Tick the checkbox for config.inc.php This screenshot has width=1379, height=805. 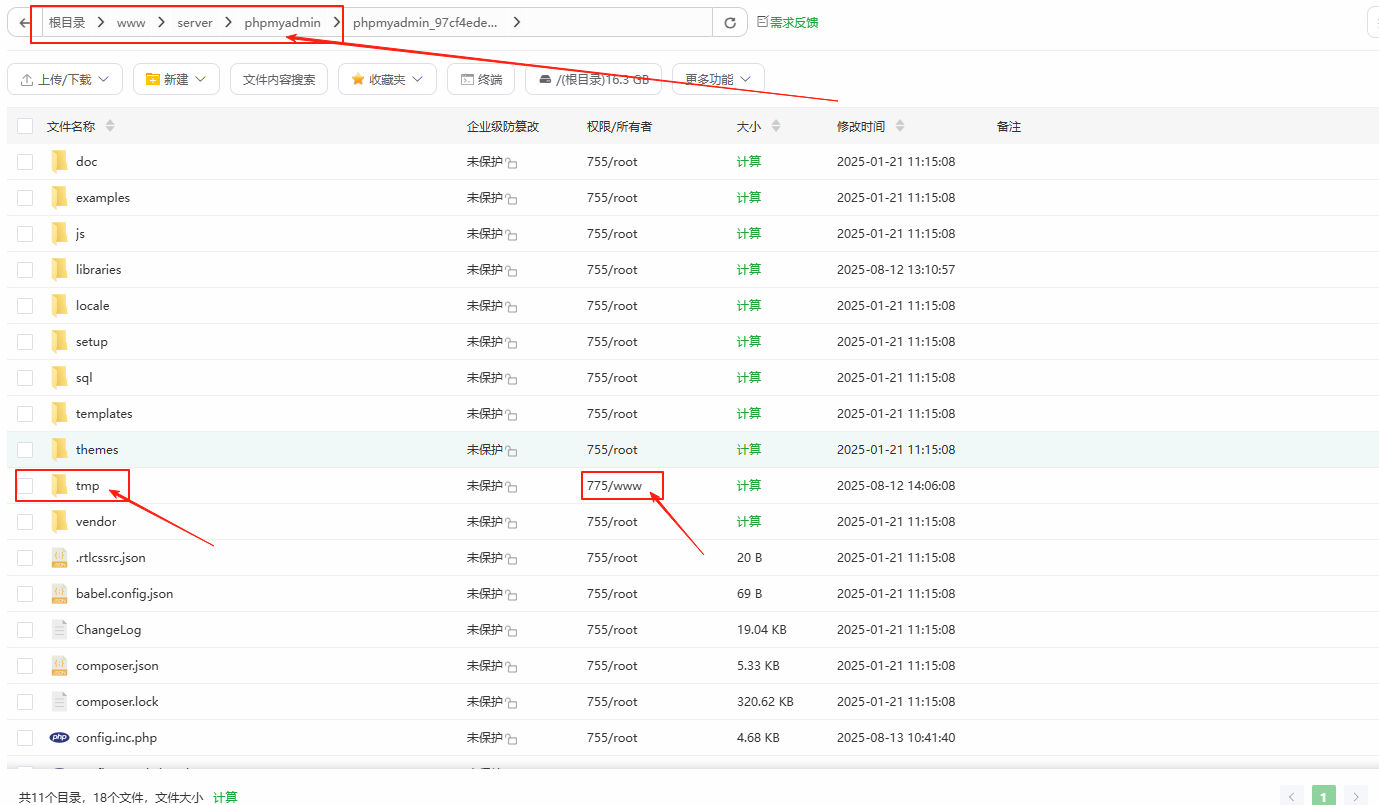(x=25, y=738)
